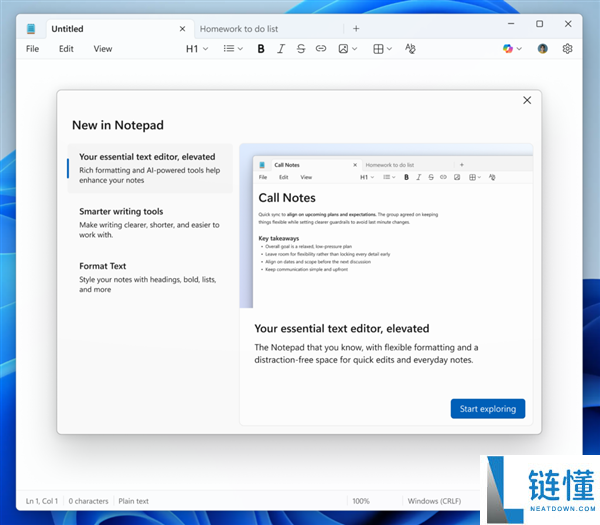
Task: Select the Format Text item
Action: [150, 277]
